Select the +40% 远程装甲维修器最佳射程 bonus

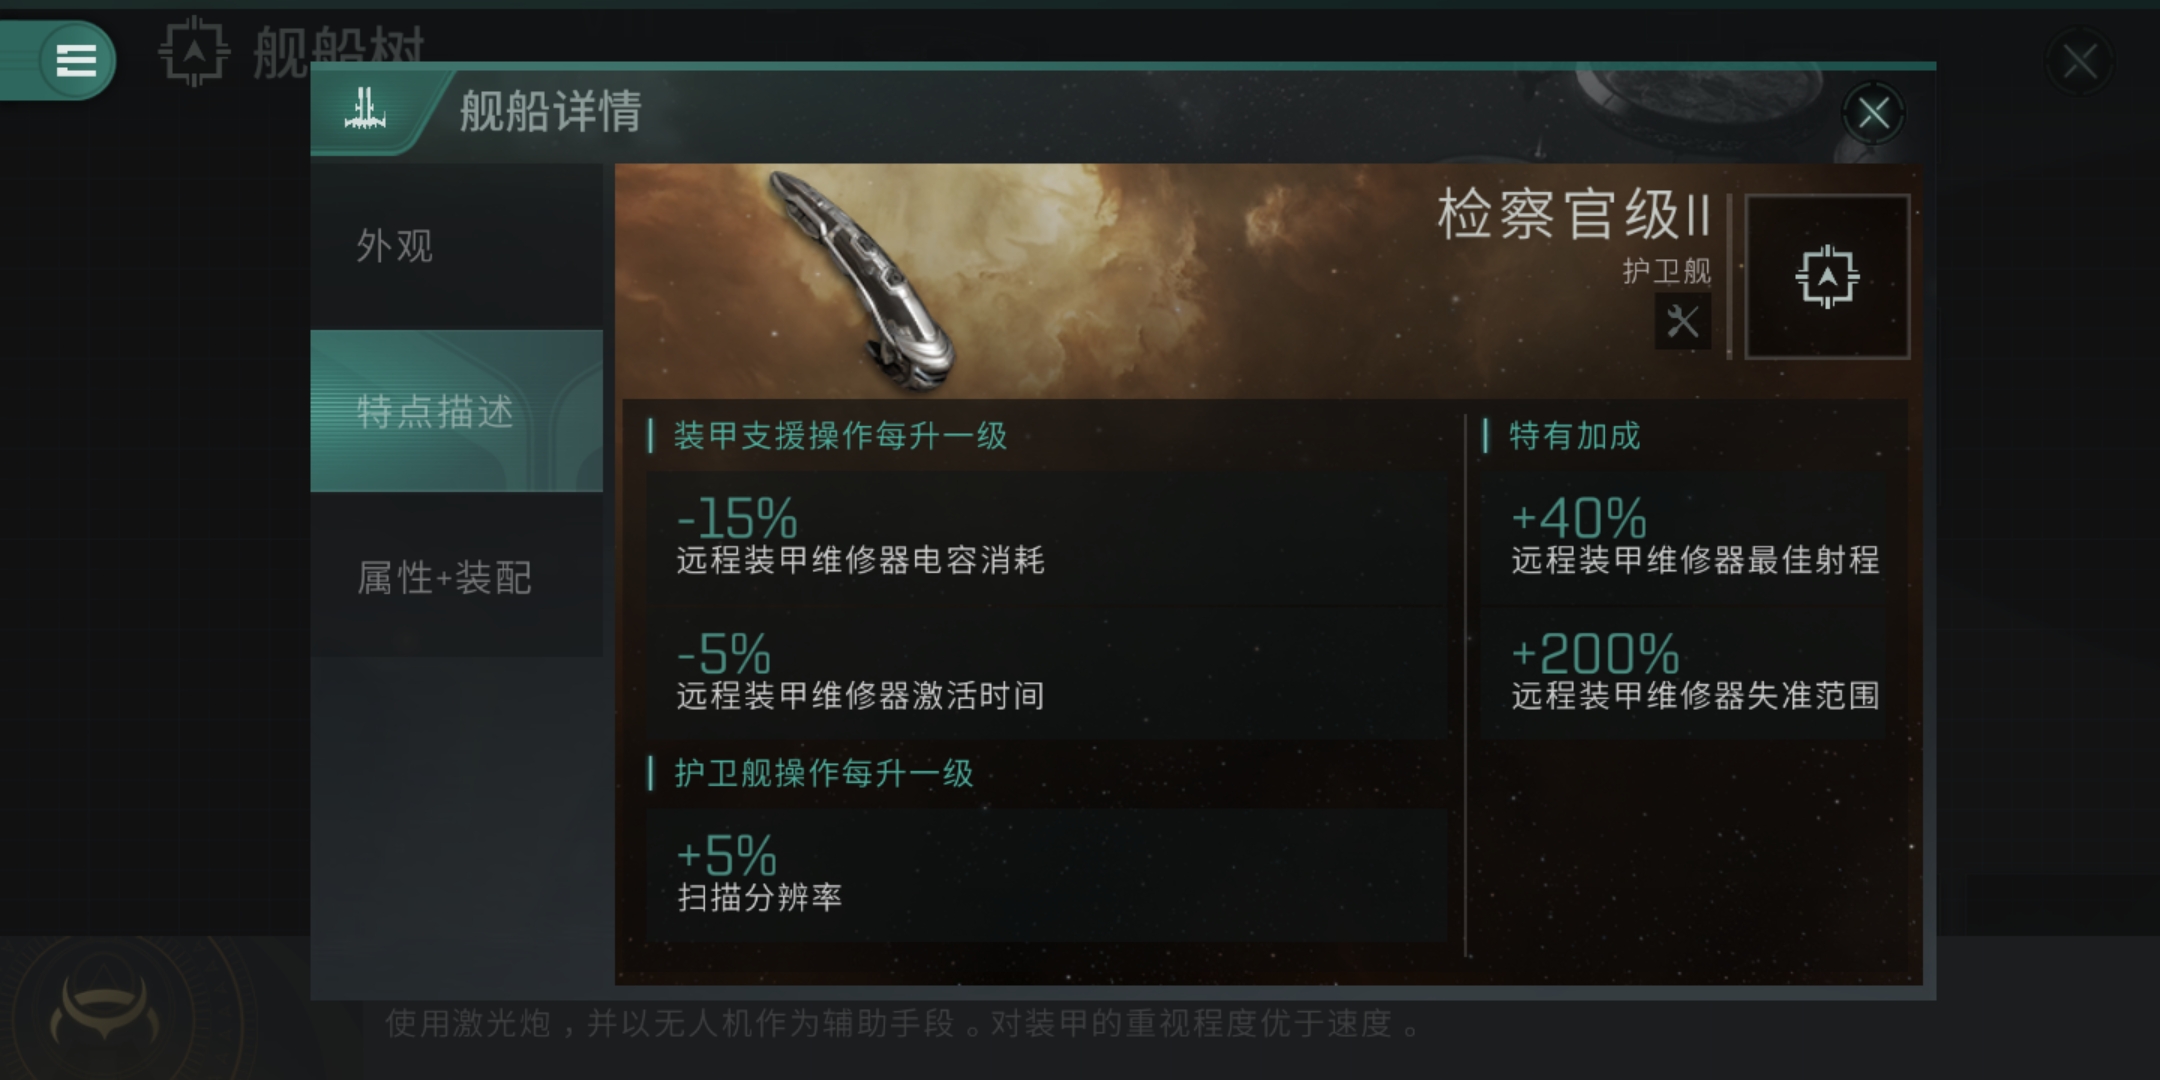click(1683, 537)
